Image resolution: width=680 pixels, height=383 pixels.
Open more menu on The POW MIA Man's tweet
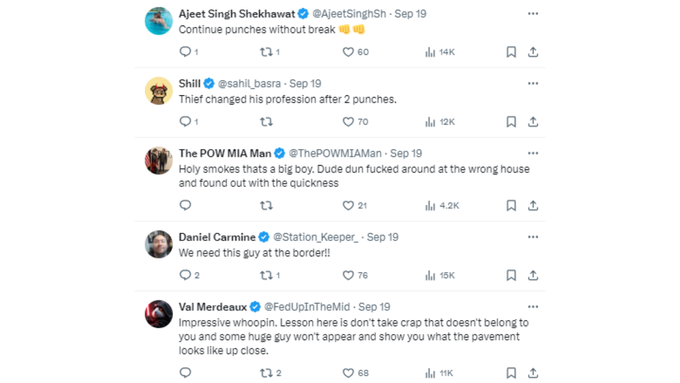(x=533, y=153)
